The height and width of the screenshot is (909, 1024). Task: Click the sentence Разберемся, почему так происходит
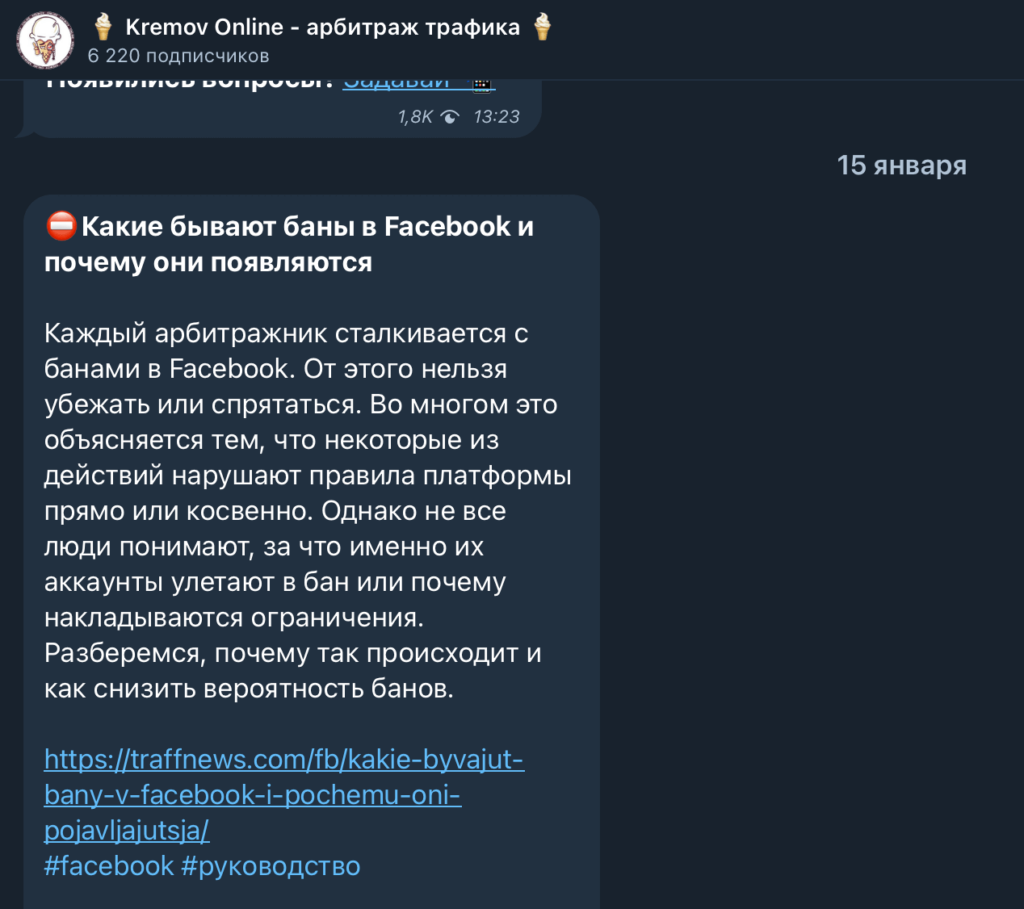[x=292, y=654]
